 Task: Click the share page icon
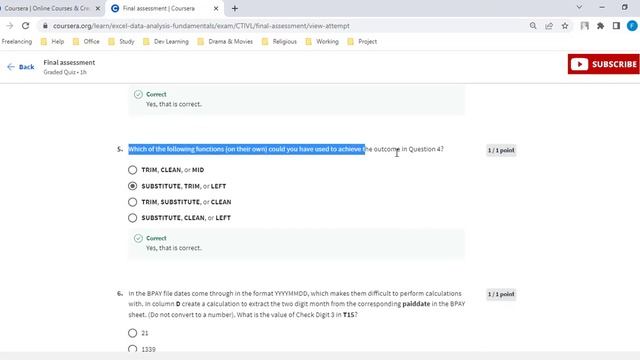549,26
